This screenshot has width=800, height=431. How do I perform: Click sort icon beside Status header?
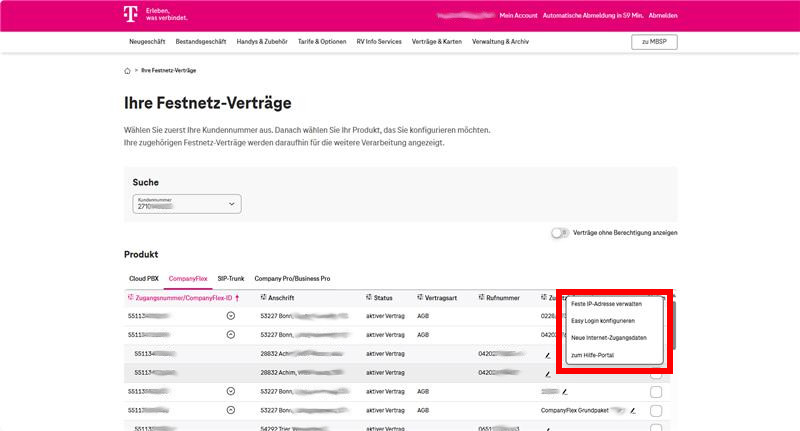coord(369,297)
